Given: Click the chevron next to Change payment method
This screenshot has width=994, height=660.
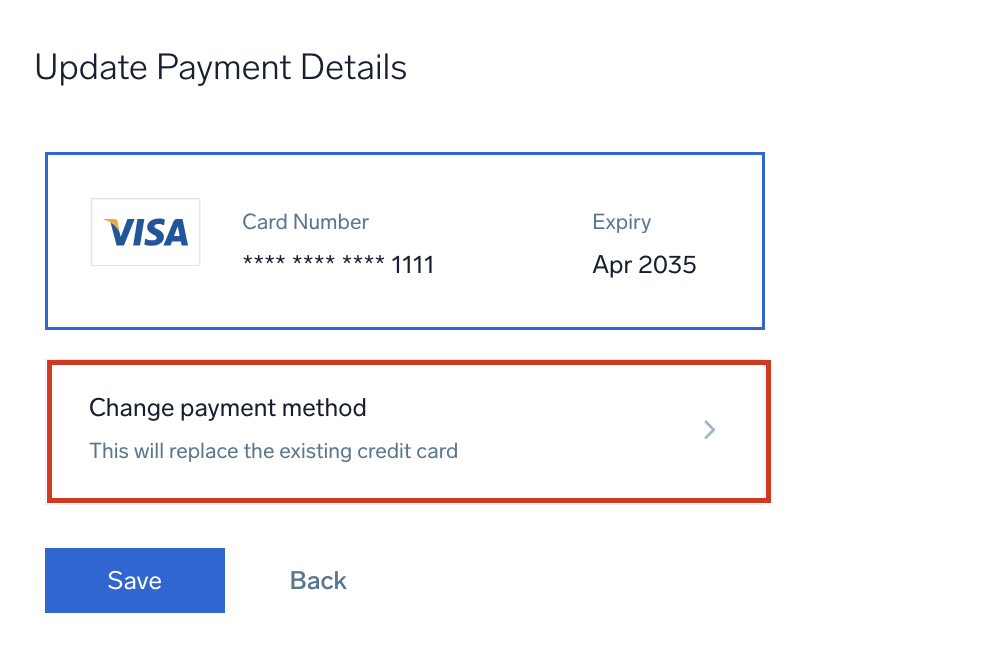Looking at the screenshot, I should point(710,430).
